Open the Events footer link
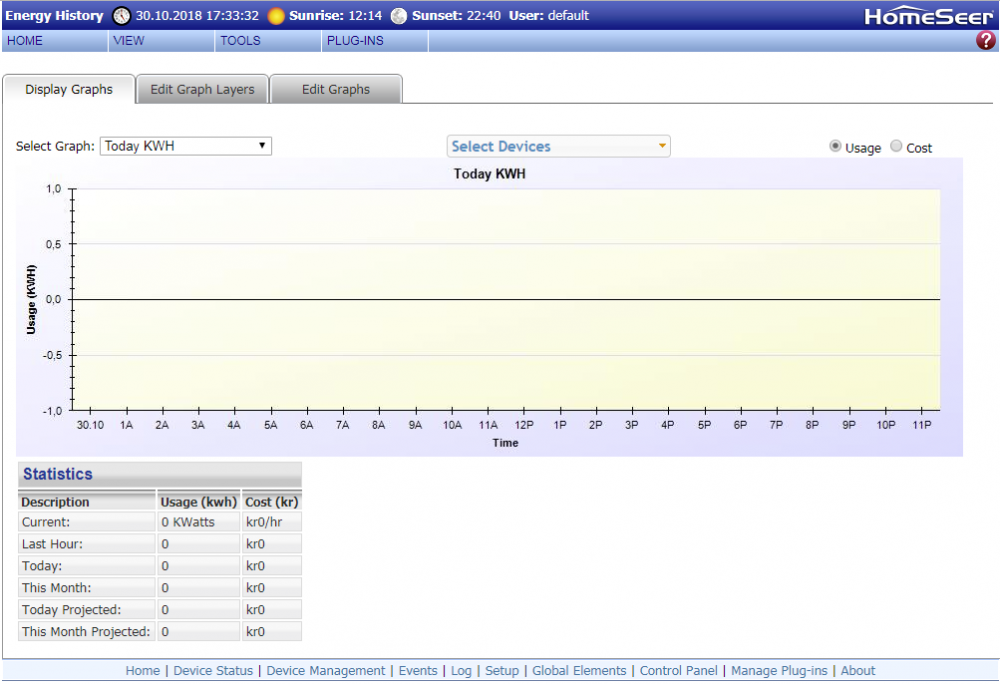 click(418, 671)
